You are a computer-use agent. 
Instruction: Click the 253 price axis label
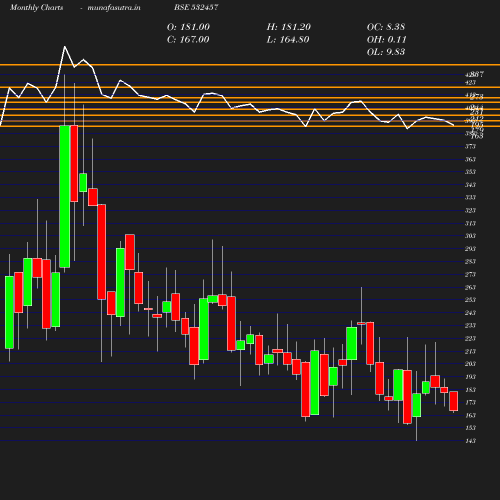(470, 300)
